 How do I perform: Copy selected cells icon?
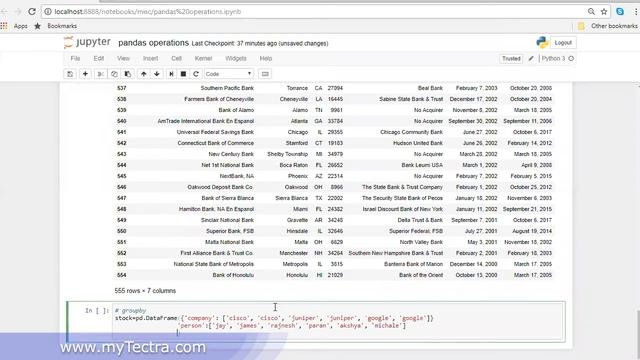tap(114, 74)
